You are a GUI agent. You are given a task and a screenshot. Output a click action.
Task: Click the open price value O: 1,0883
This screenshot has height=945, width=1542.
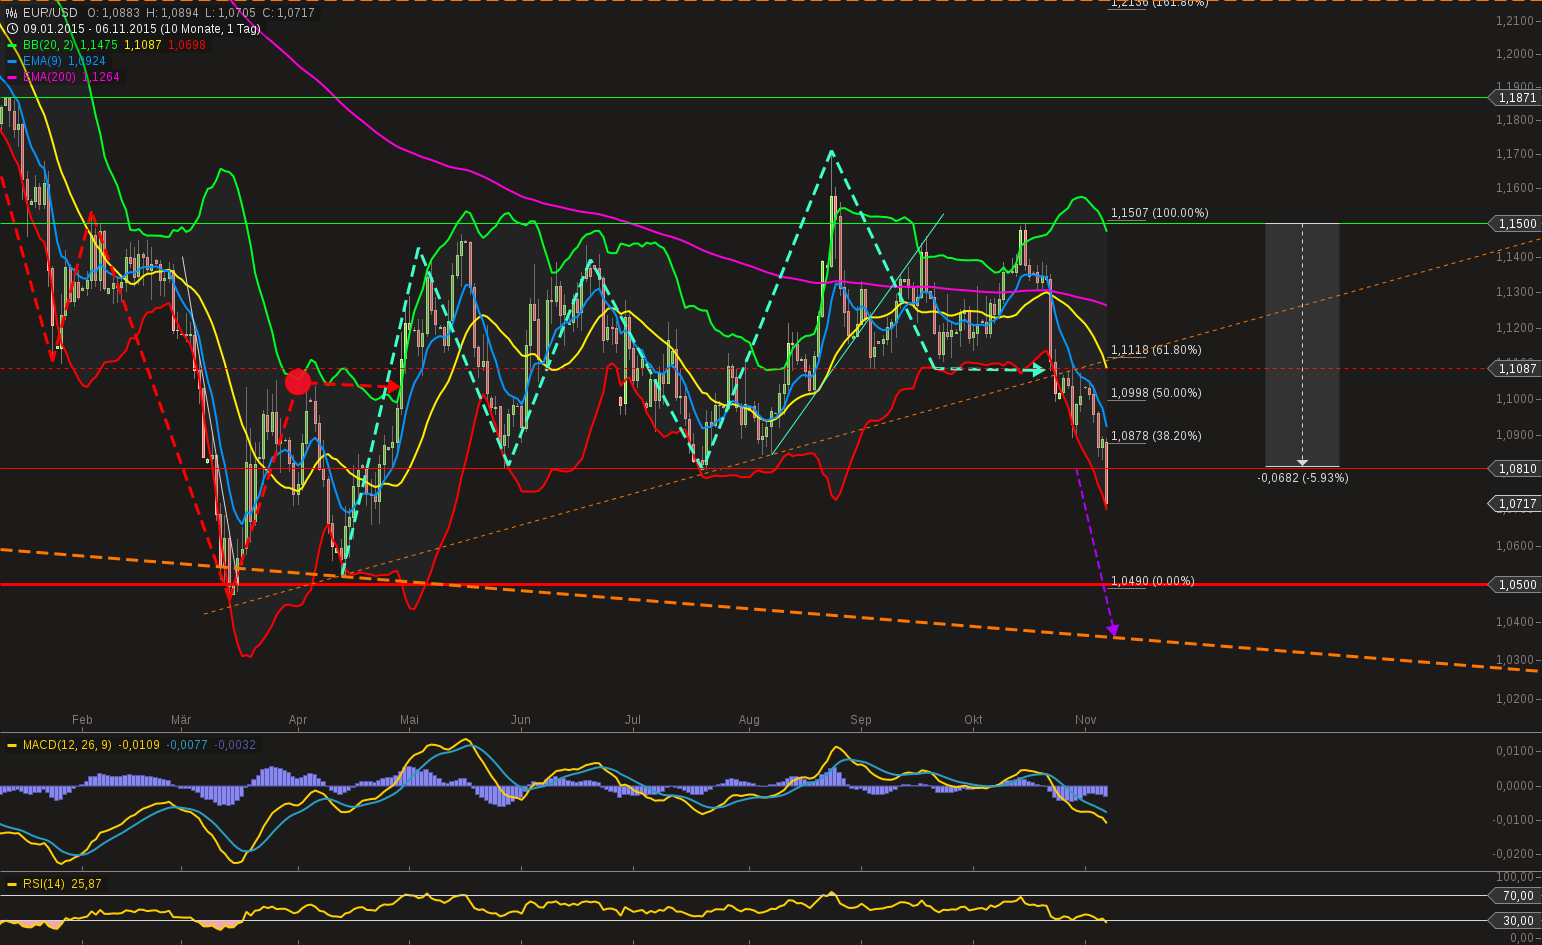click(x=113, y=13)
